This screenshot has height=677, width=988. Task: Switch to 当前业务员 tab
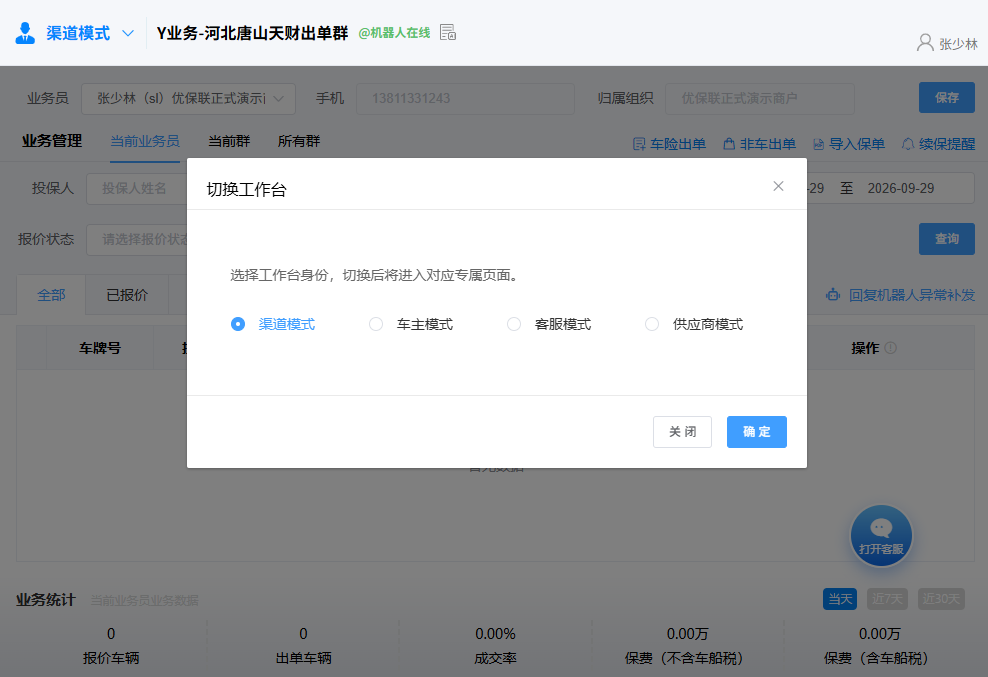pyautogui.click(x=145, y=141)
